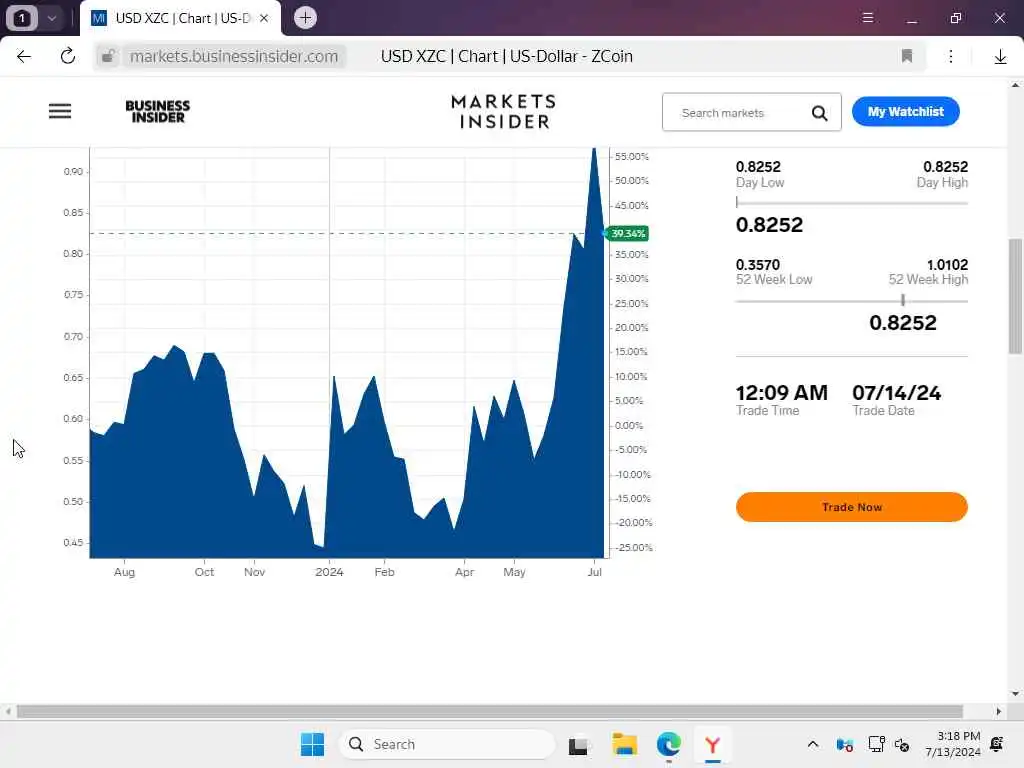Click the vertical page scrollbar thumb
Screen dimensions: 1024x768
[x=1015, y=296]
